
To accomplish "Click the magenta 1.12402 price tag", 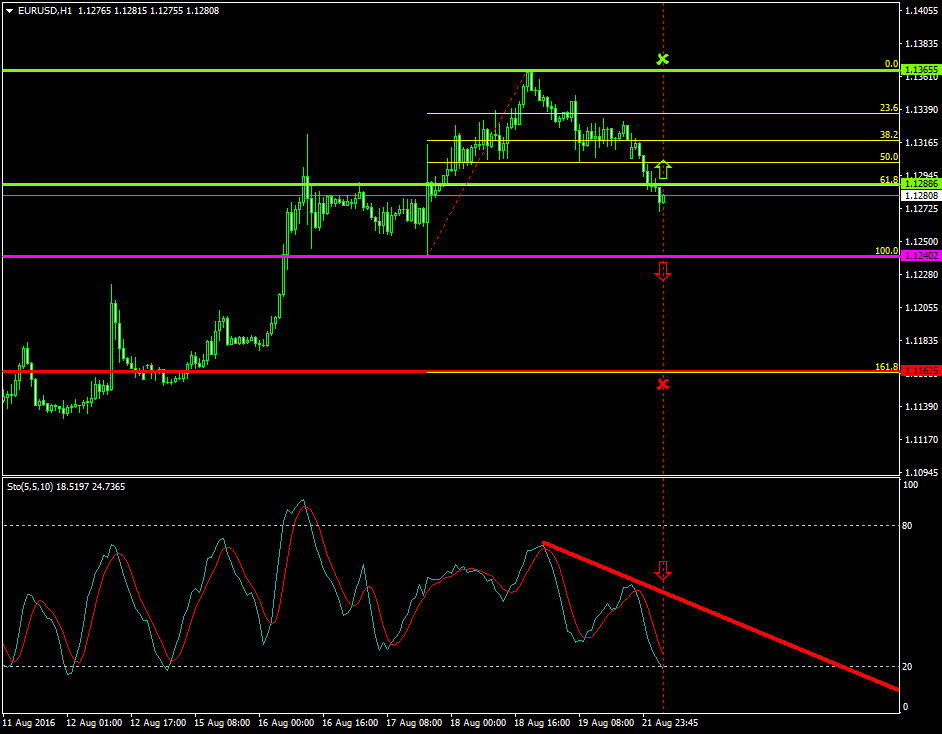I will tap(919, 256).
